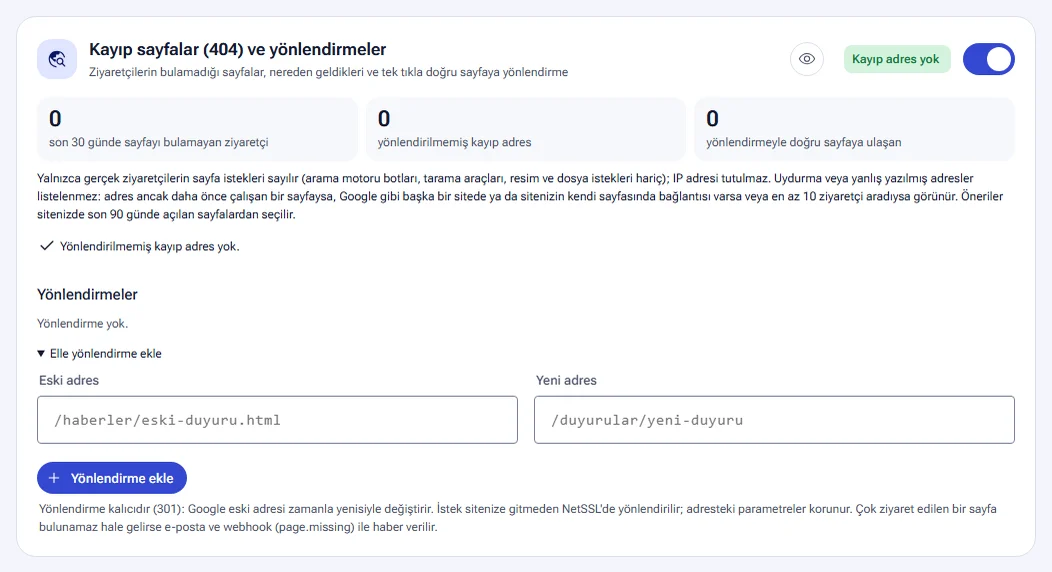Click the 'Yönlendirme ekle' button
Image resolution: width=1052 pixels, height=572 pixels.
coord(111,478)
